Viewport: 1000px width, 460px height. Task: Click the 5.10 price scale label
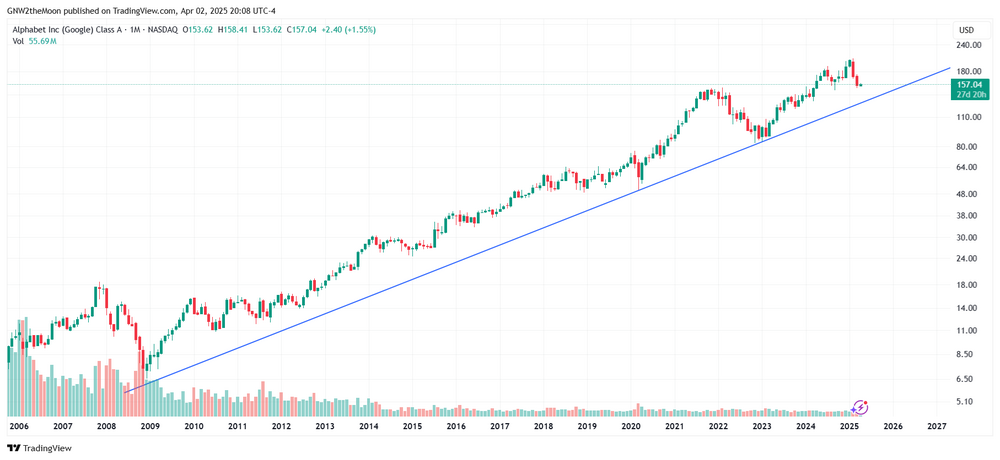point(967,402)
